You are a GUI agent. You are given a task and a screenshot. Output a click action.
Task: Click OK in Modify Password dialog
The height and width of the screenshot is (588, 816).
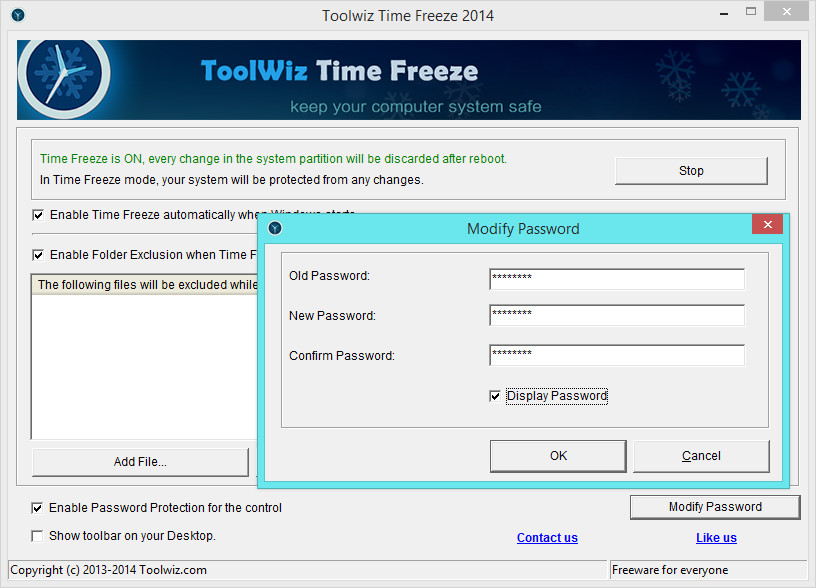point(558,456)
